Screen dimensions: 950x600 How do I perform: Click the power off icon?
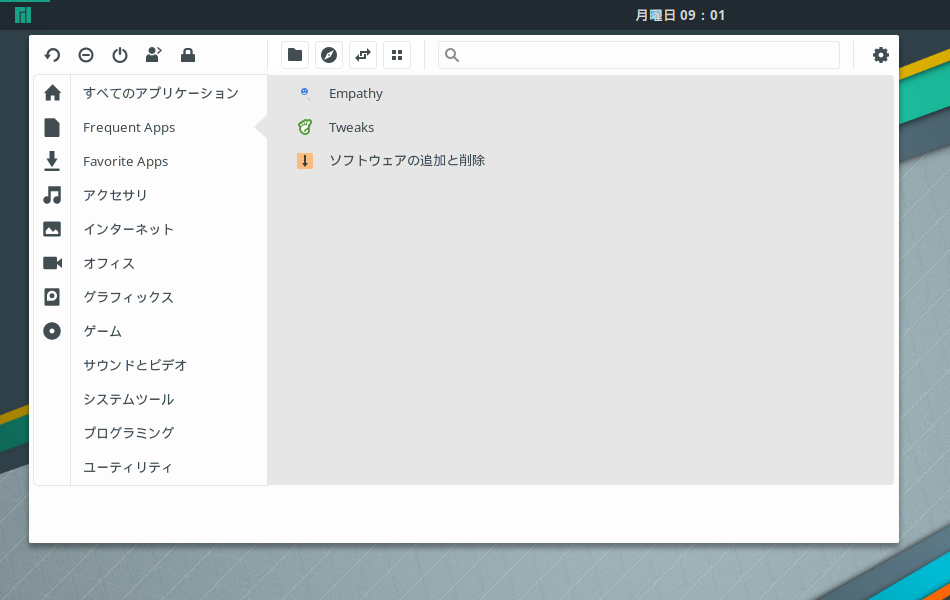click(120, 55)
